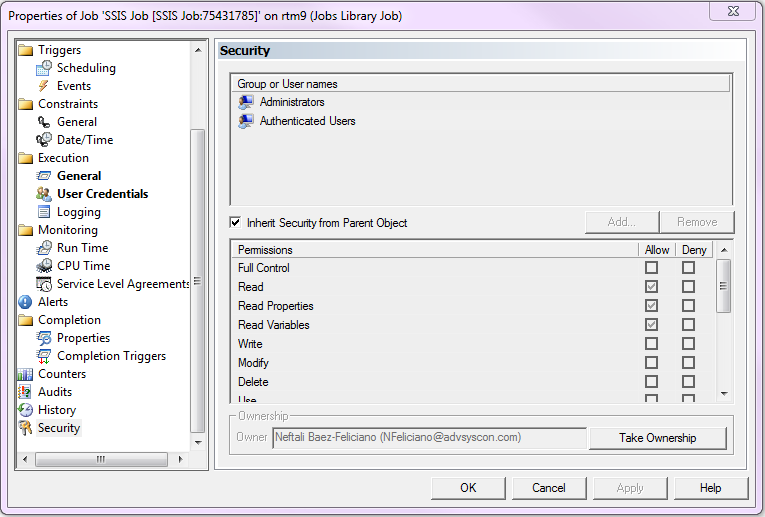765x517 pixels.
Task: Click the Add... button
Action: tap(622, 222)
